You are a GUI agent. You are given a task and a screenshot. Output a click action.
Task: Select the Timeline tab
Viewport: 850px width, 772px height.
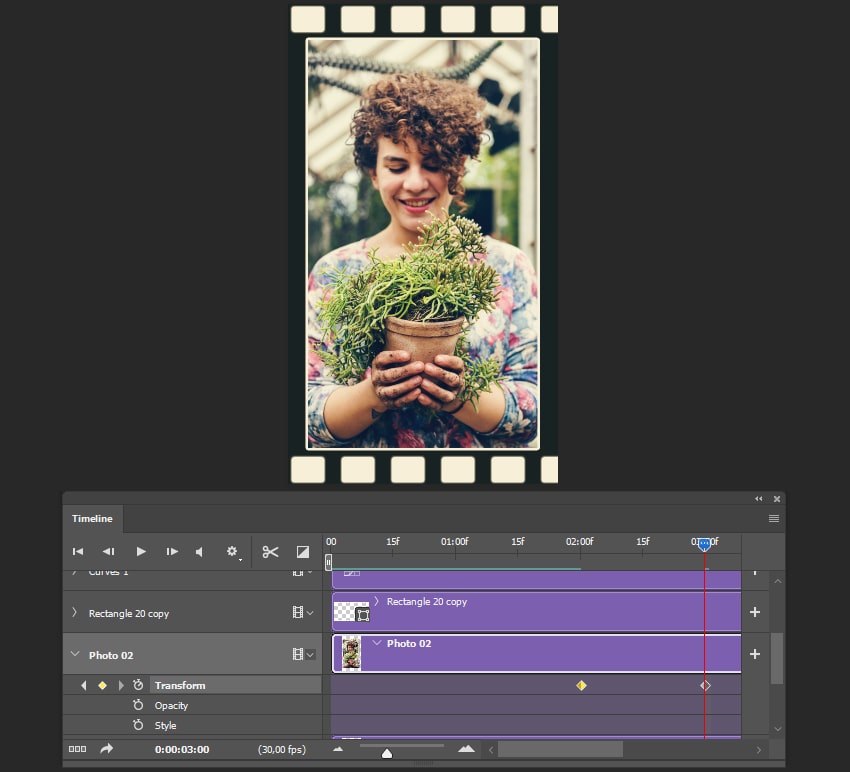(x=92, y=519)
